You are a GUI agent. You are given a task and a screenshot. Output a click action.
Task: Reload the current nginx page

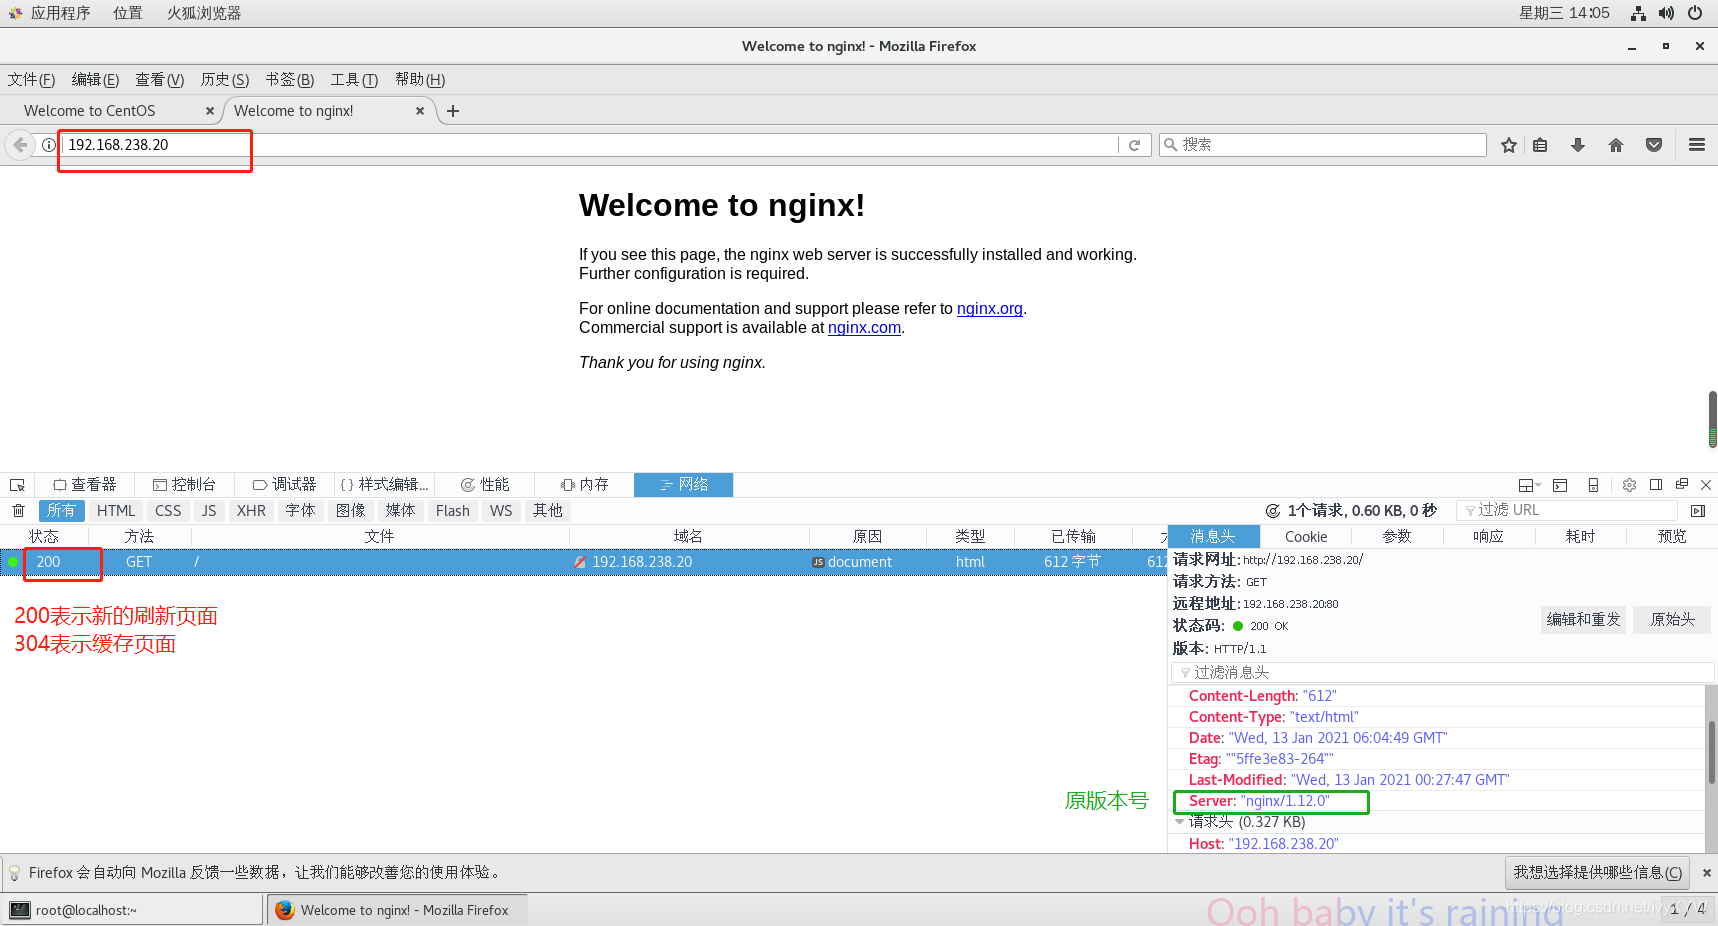(1134, 145)
